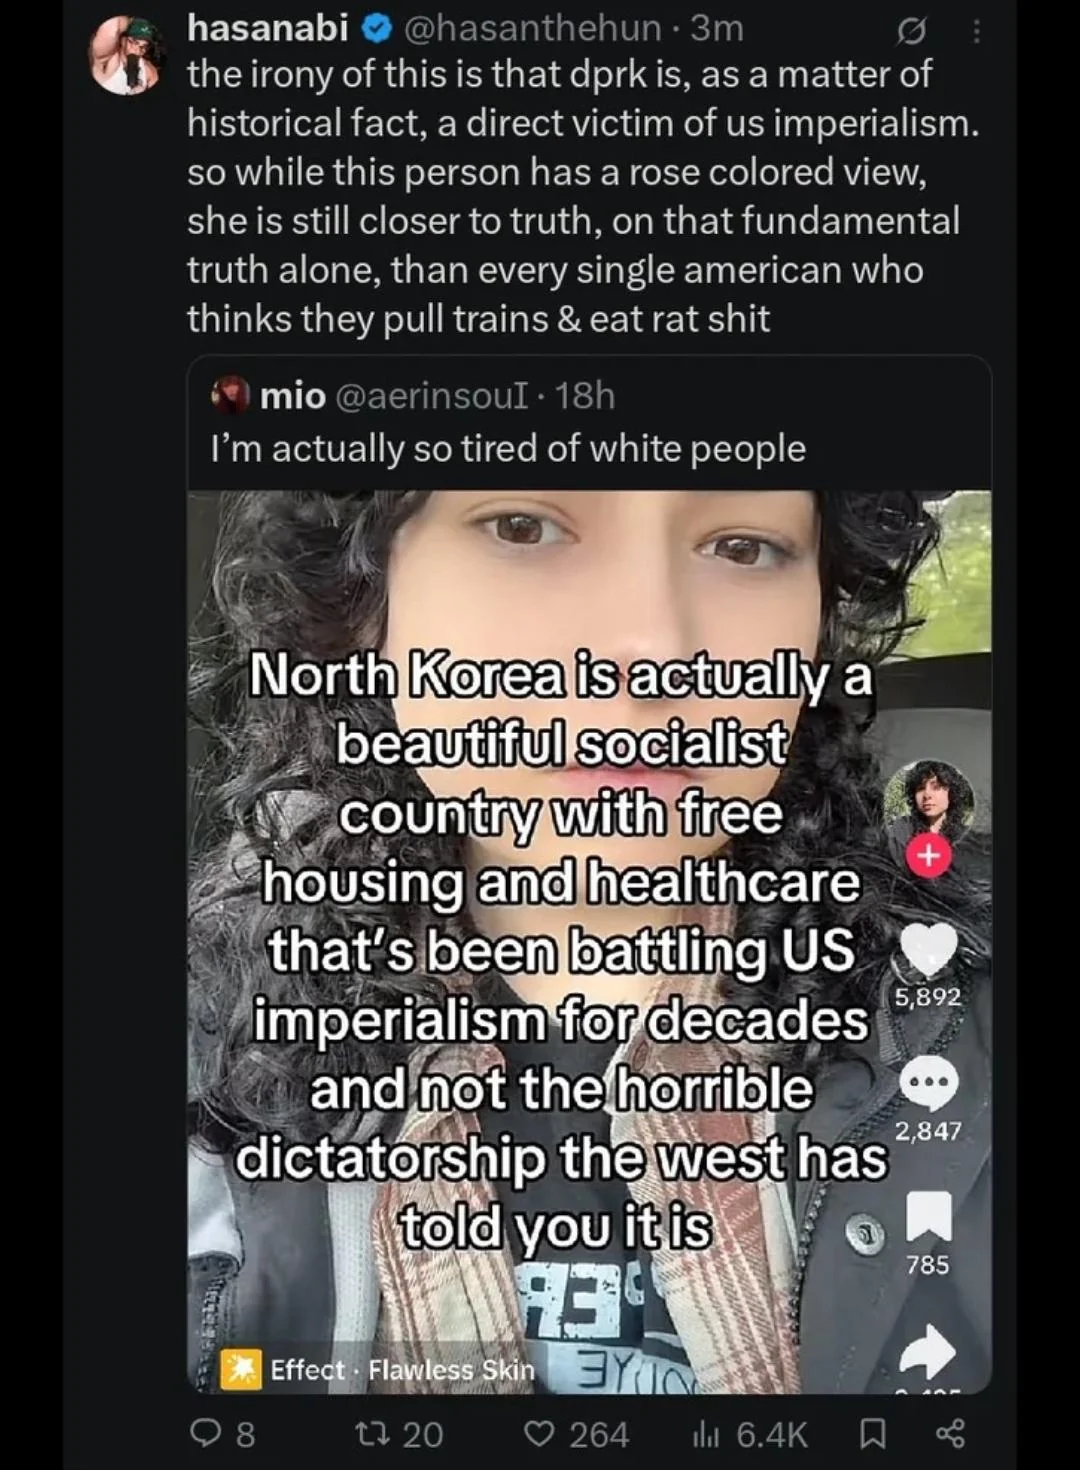The image size is (1080, 1470).
Task: Open TikTok creator's round avatar
Action: tap(929, 801)
